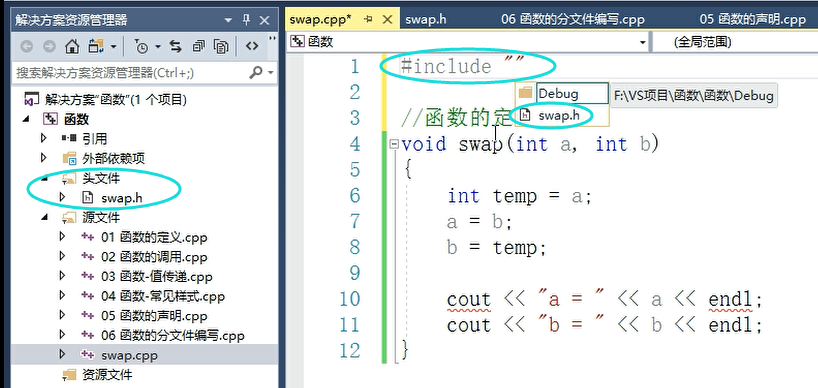Toggle the pin on swap.cpp tab
Image resolution: width=818 pixels, height=388 pixels.
pos(368,20)
